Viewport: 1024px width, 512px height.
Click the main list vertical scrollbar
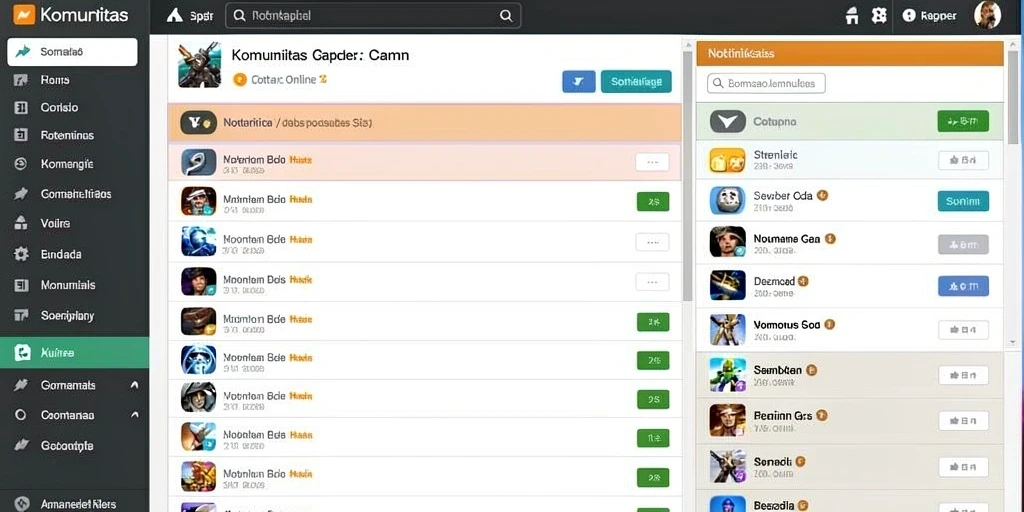point(687,176)
